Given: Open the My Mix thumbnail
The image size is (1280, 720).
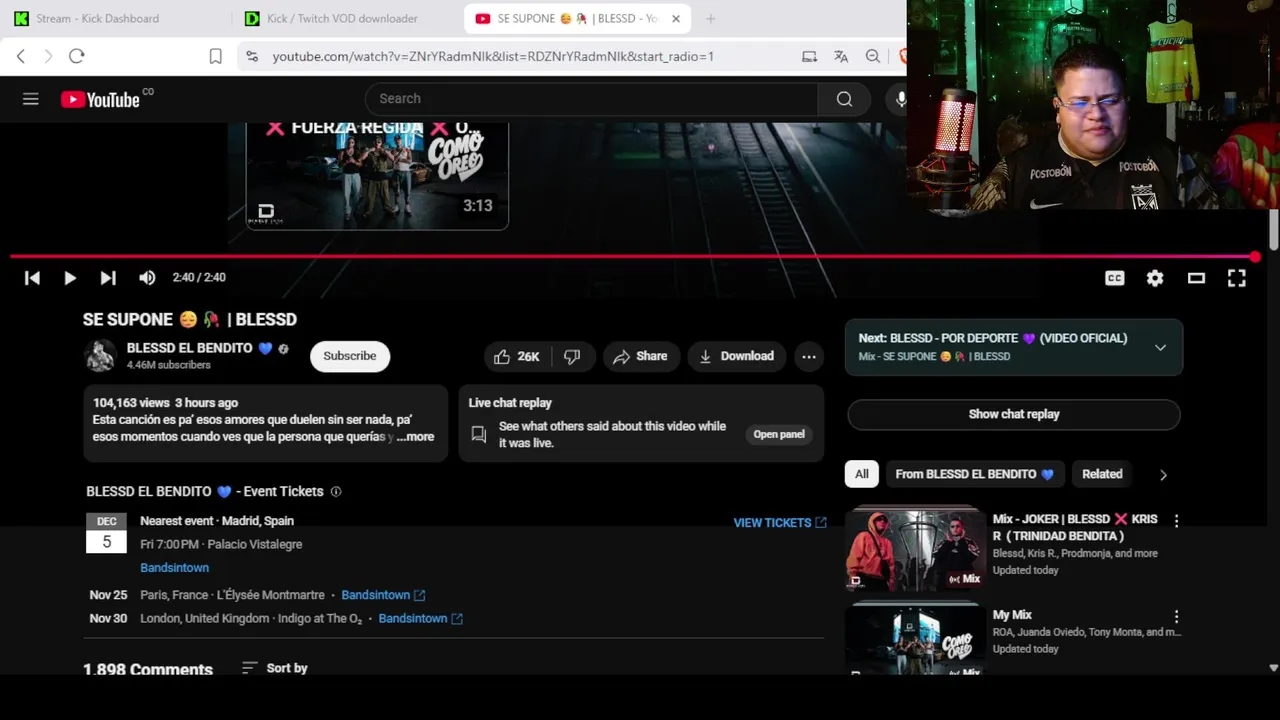Looking at the screenshot, I should pos(916,640).
